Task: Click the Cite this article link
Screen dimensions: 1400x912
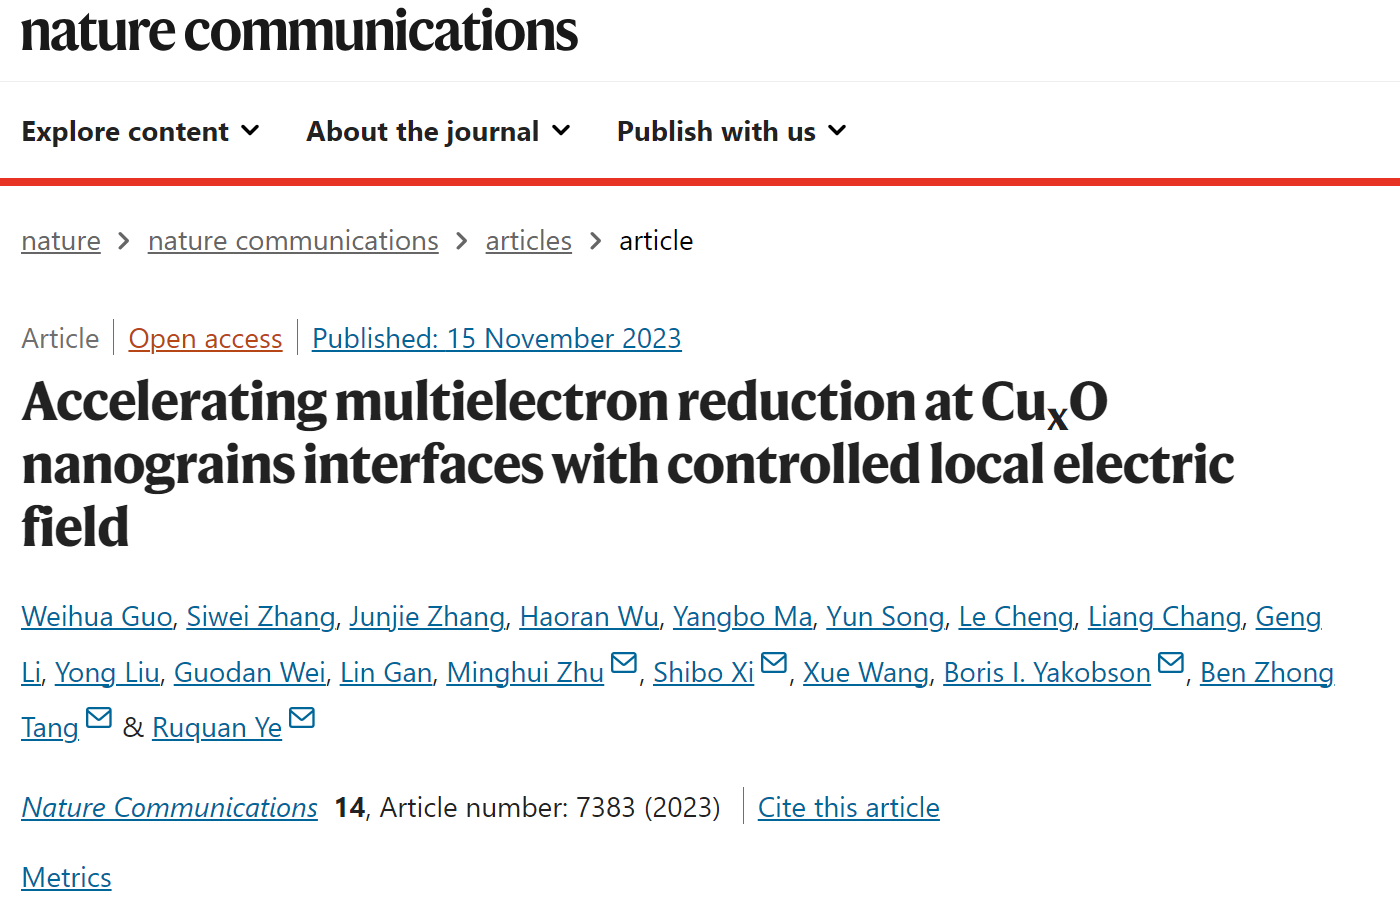Action: [849, 808]
